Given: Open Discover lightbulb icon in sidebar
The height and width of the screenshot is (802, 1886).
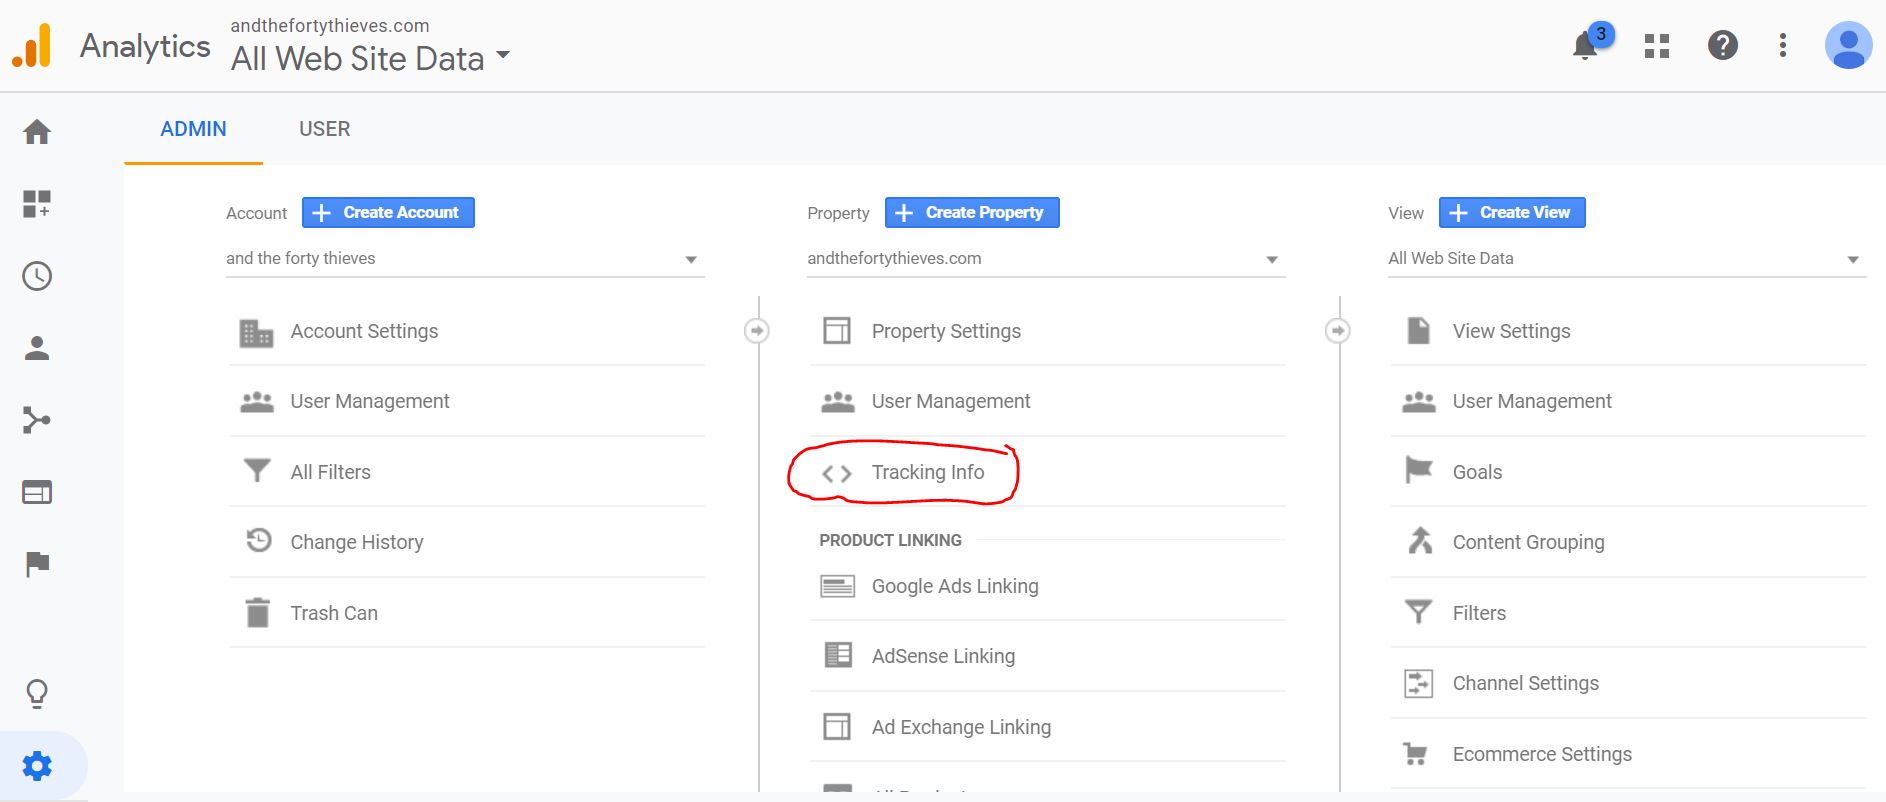Looking at the screenshot, I should point(37,694).
